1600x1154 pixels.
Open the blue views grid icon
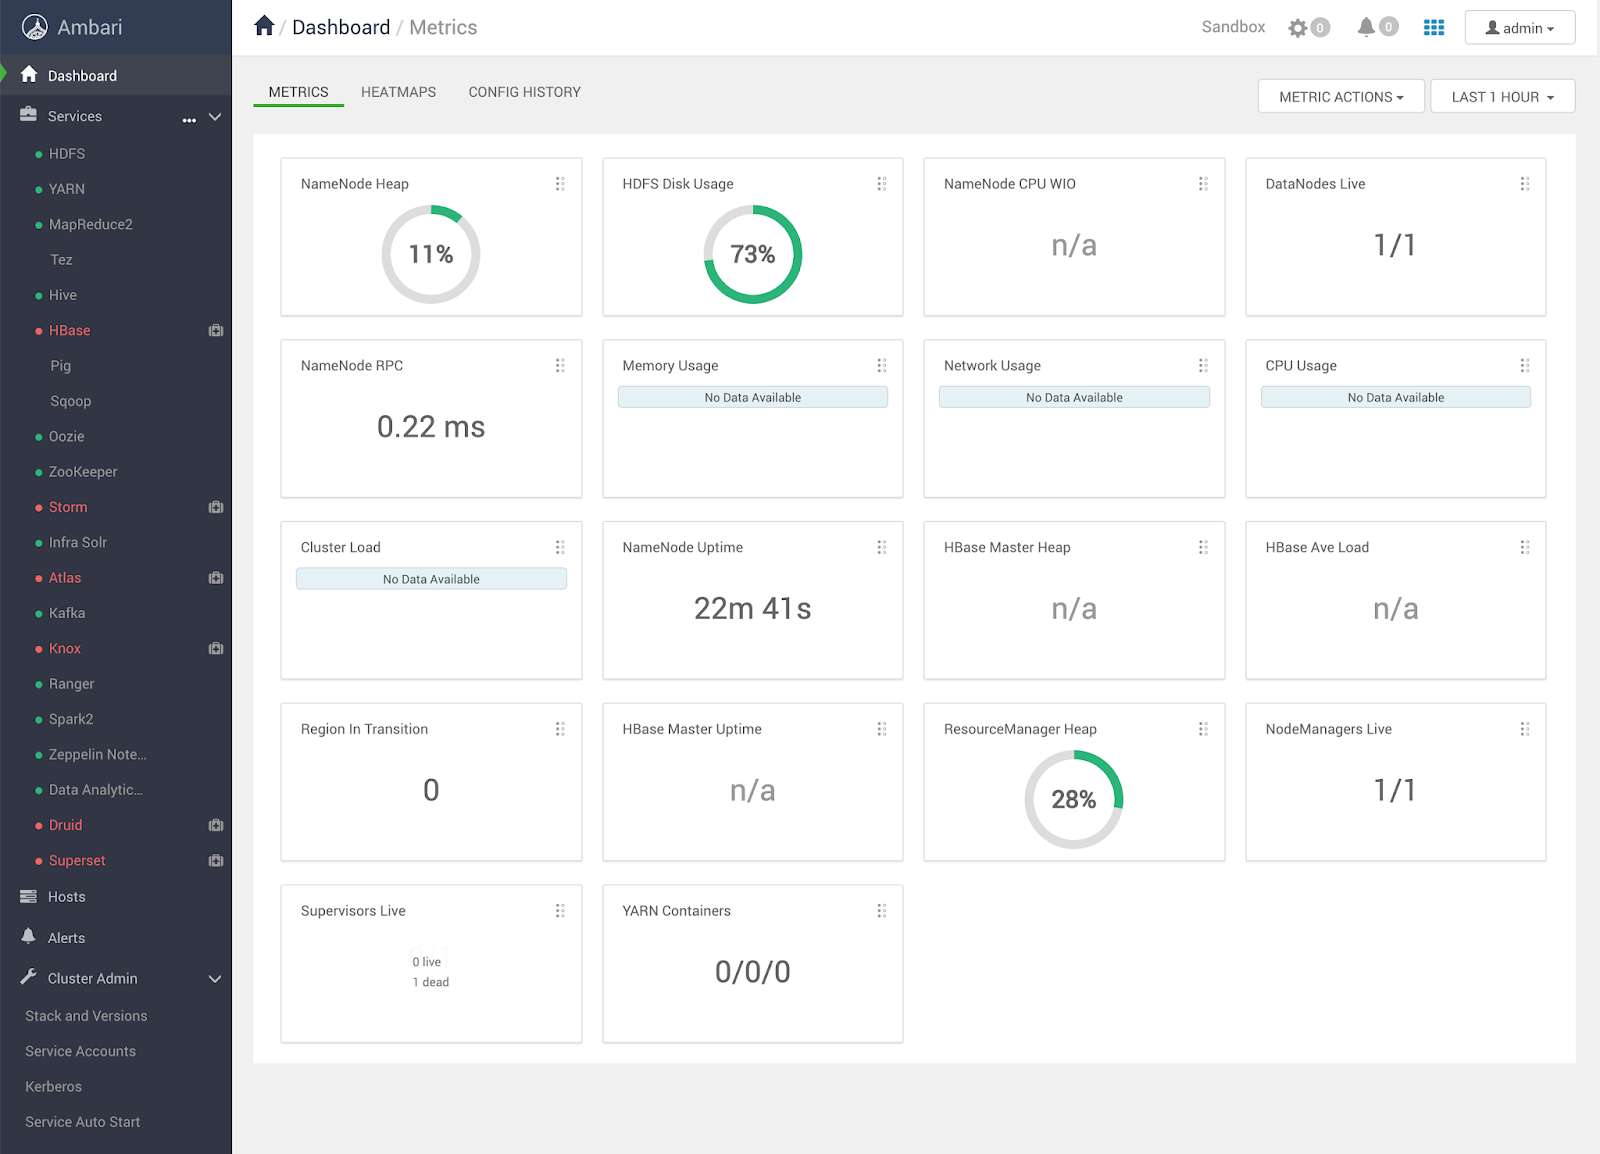coord(1434,28)
